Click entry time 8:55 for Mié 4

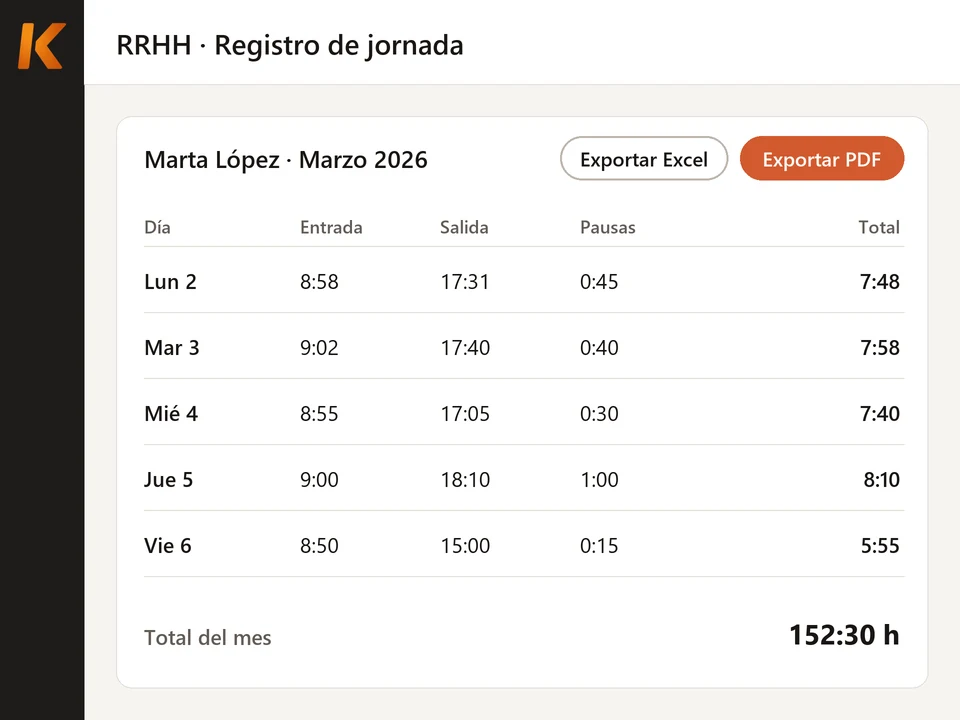pyautogui.click(x=319, y=414)
